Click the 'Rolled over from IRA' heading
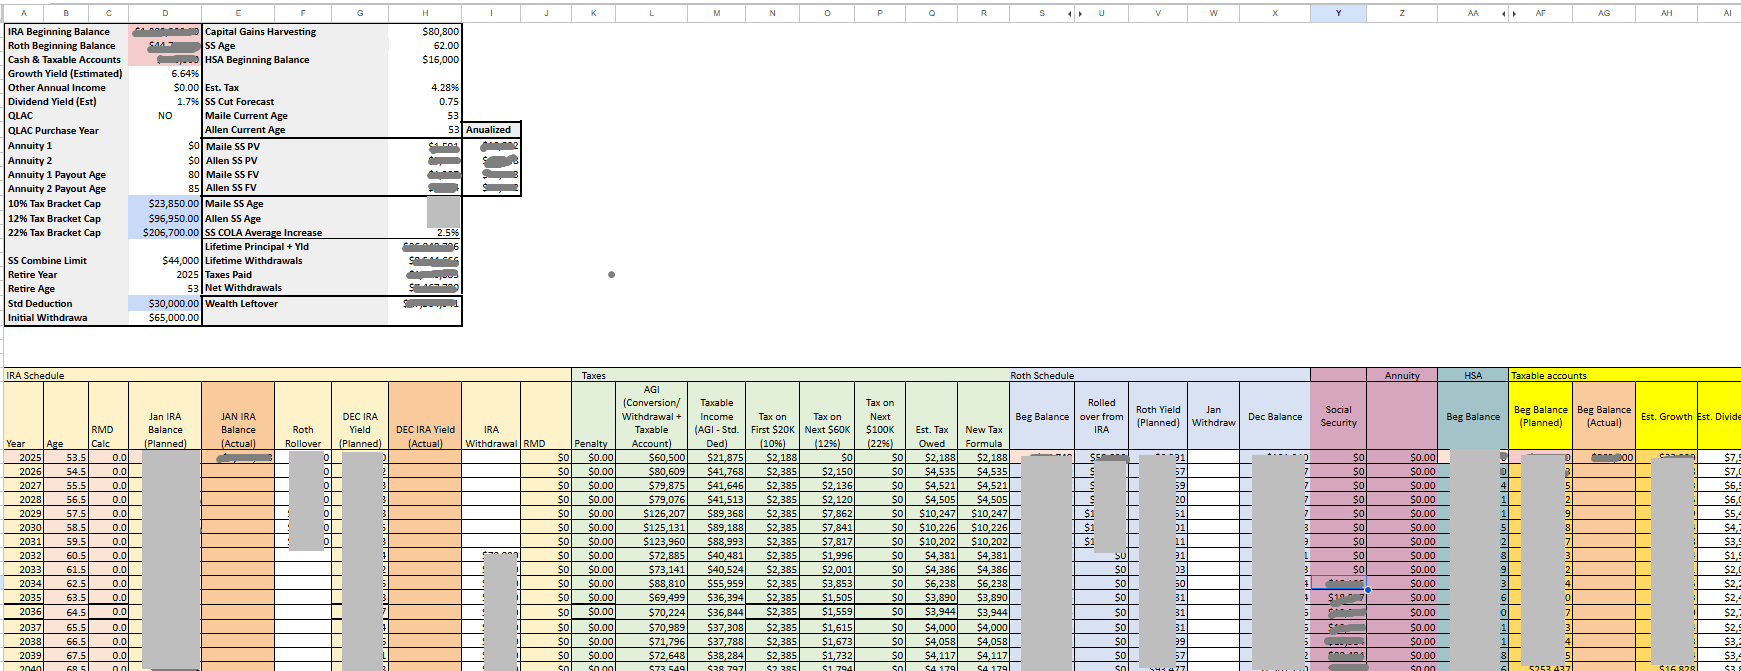Viewport: 1741px width, 671px height. coord(1101,416)
